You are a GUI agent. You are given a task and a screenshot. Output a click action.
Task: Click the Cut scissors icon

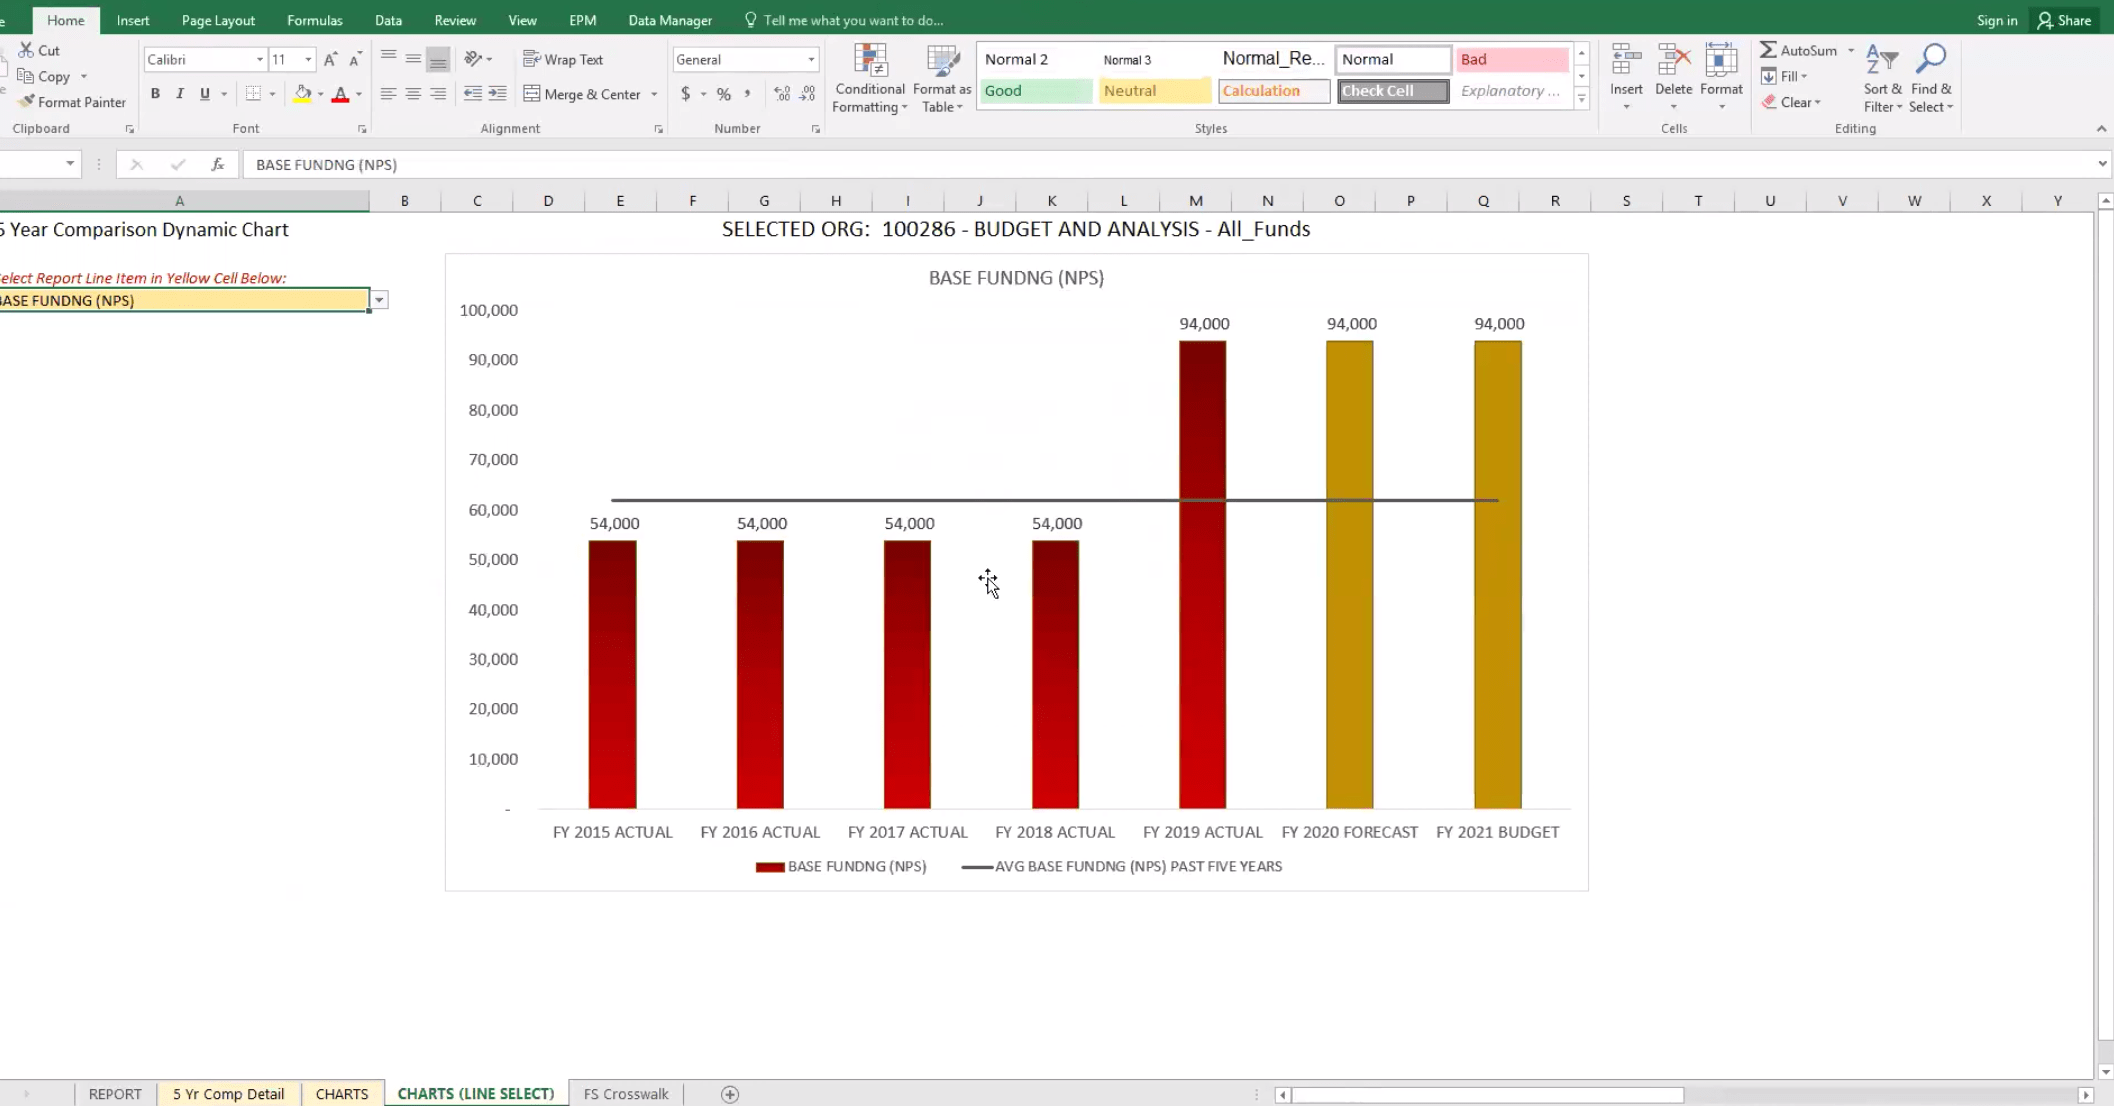tap(26, 50)
